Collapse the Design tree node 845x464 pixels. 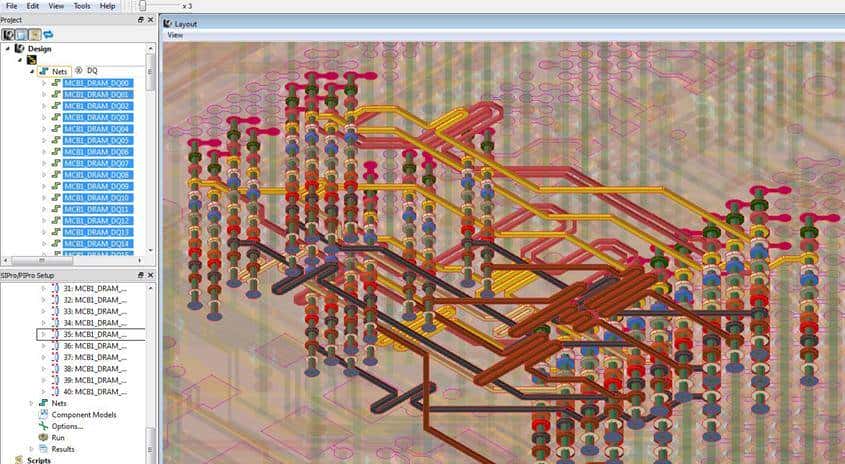8,49
